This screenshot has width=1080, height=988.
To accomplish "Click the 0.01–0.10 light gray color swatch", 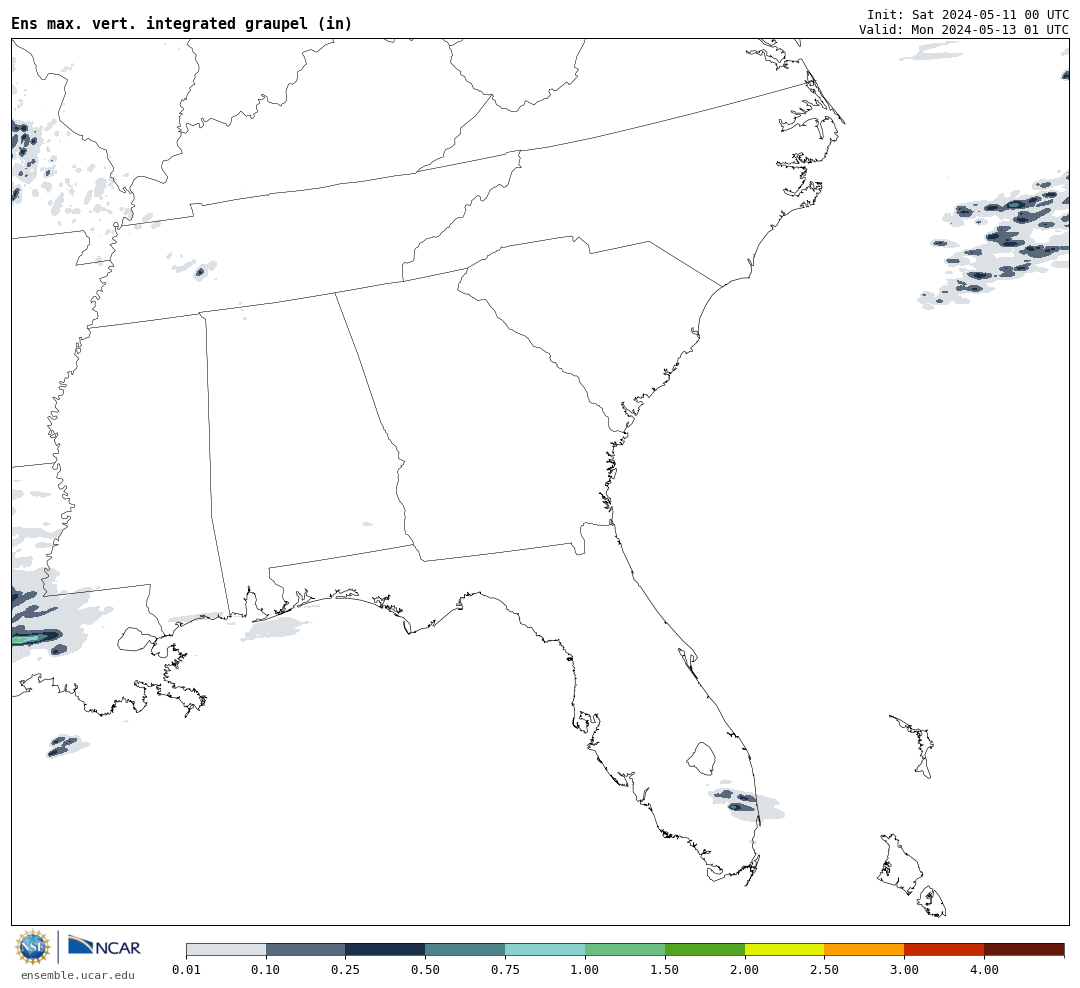I will coord(226,950).
